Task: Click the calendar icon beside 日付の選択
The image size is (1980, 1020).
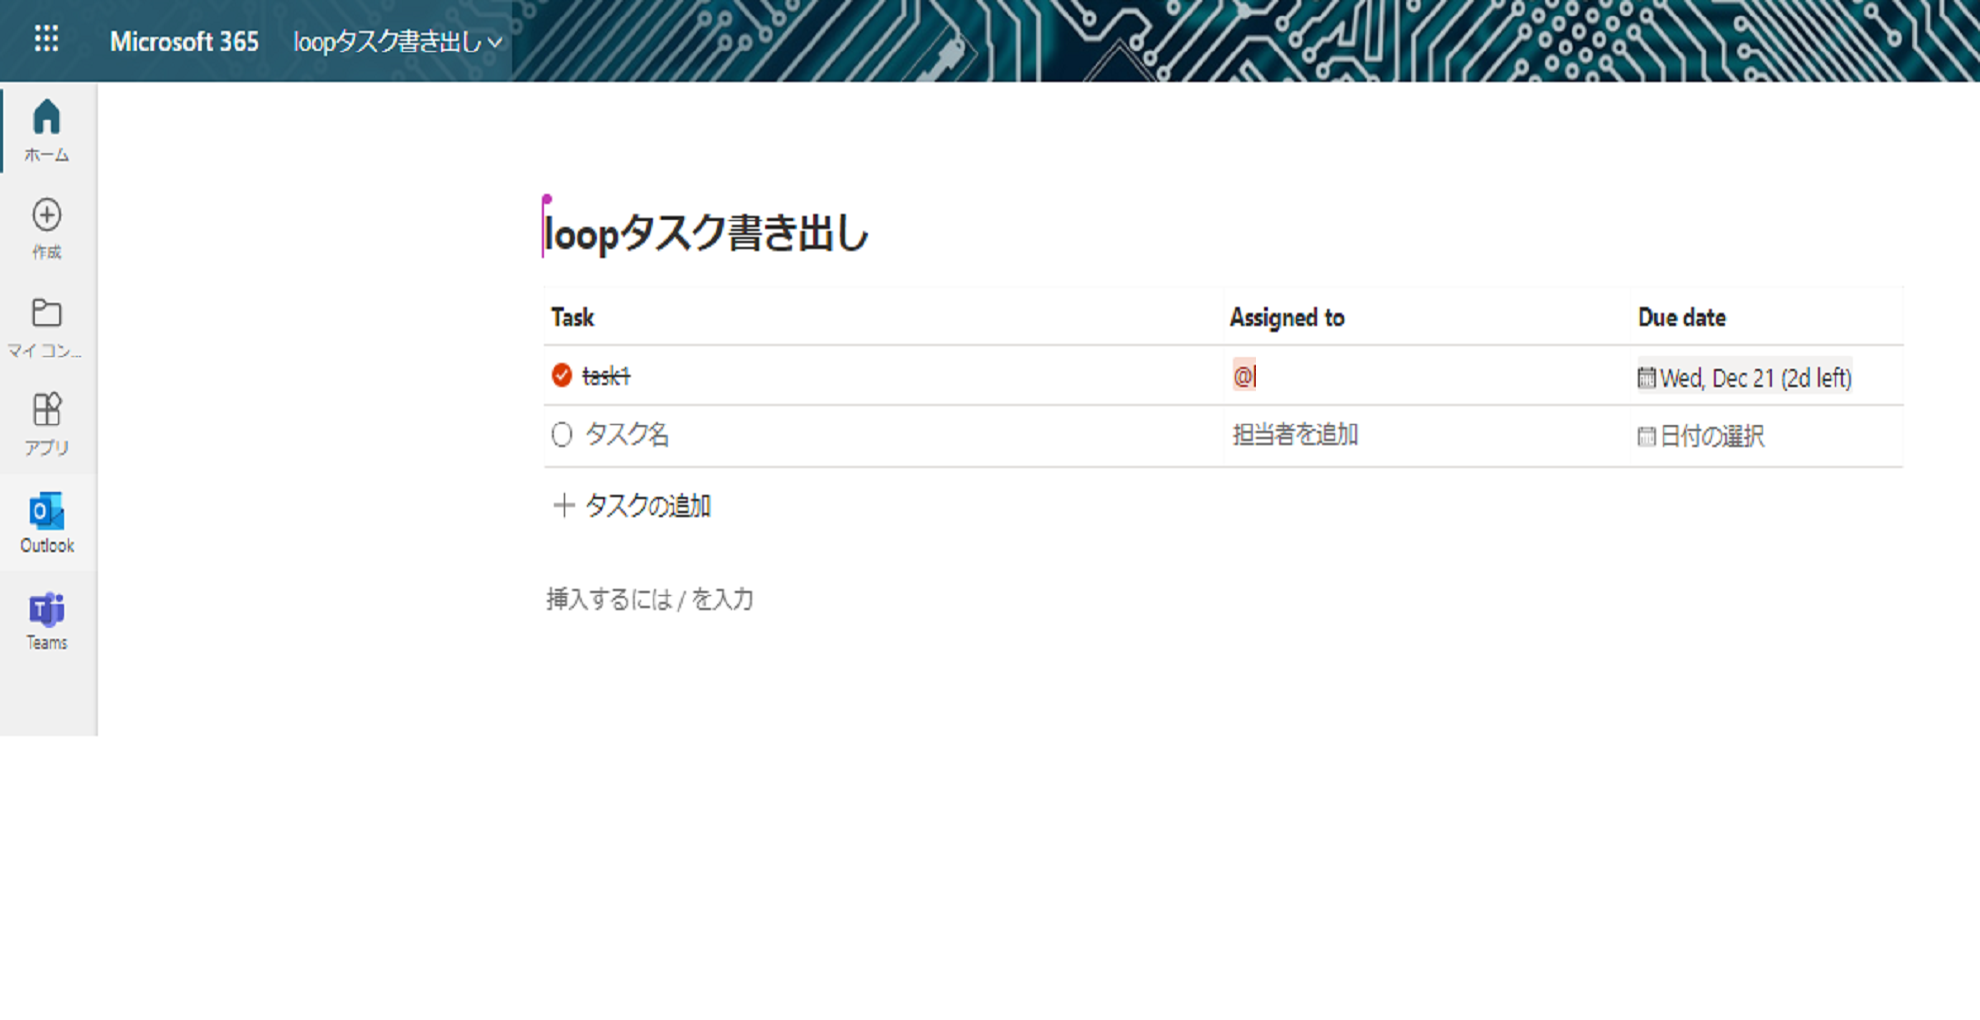Action: [x=1646, y=436]
